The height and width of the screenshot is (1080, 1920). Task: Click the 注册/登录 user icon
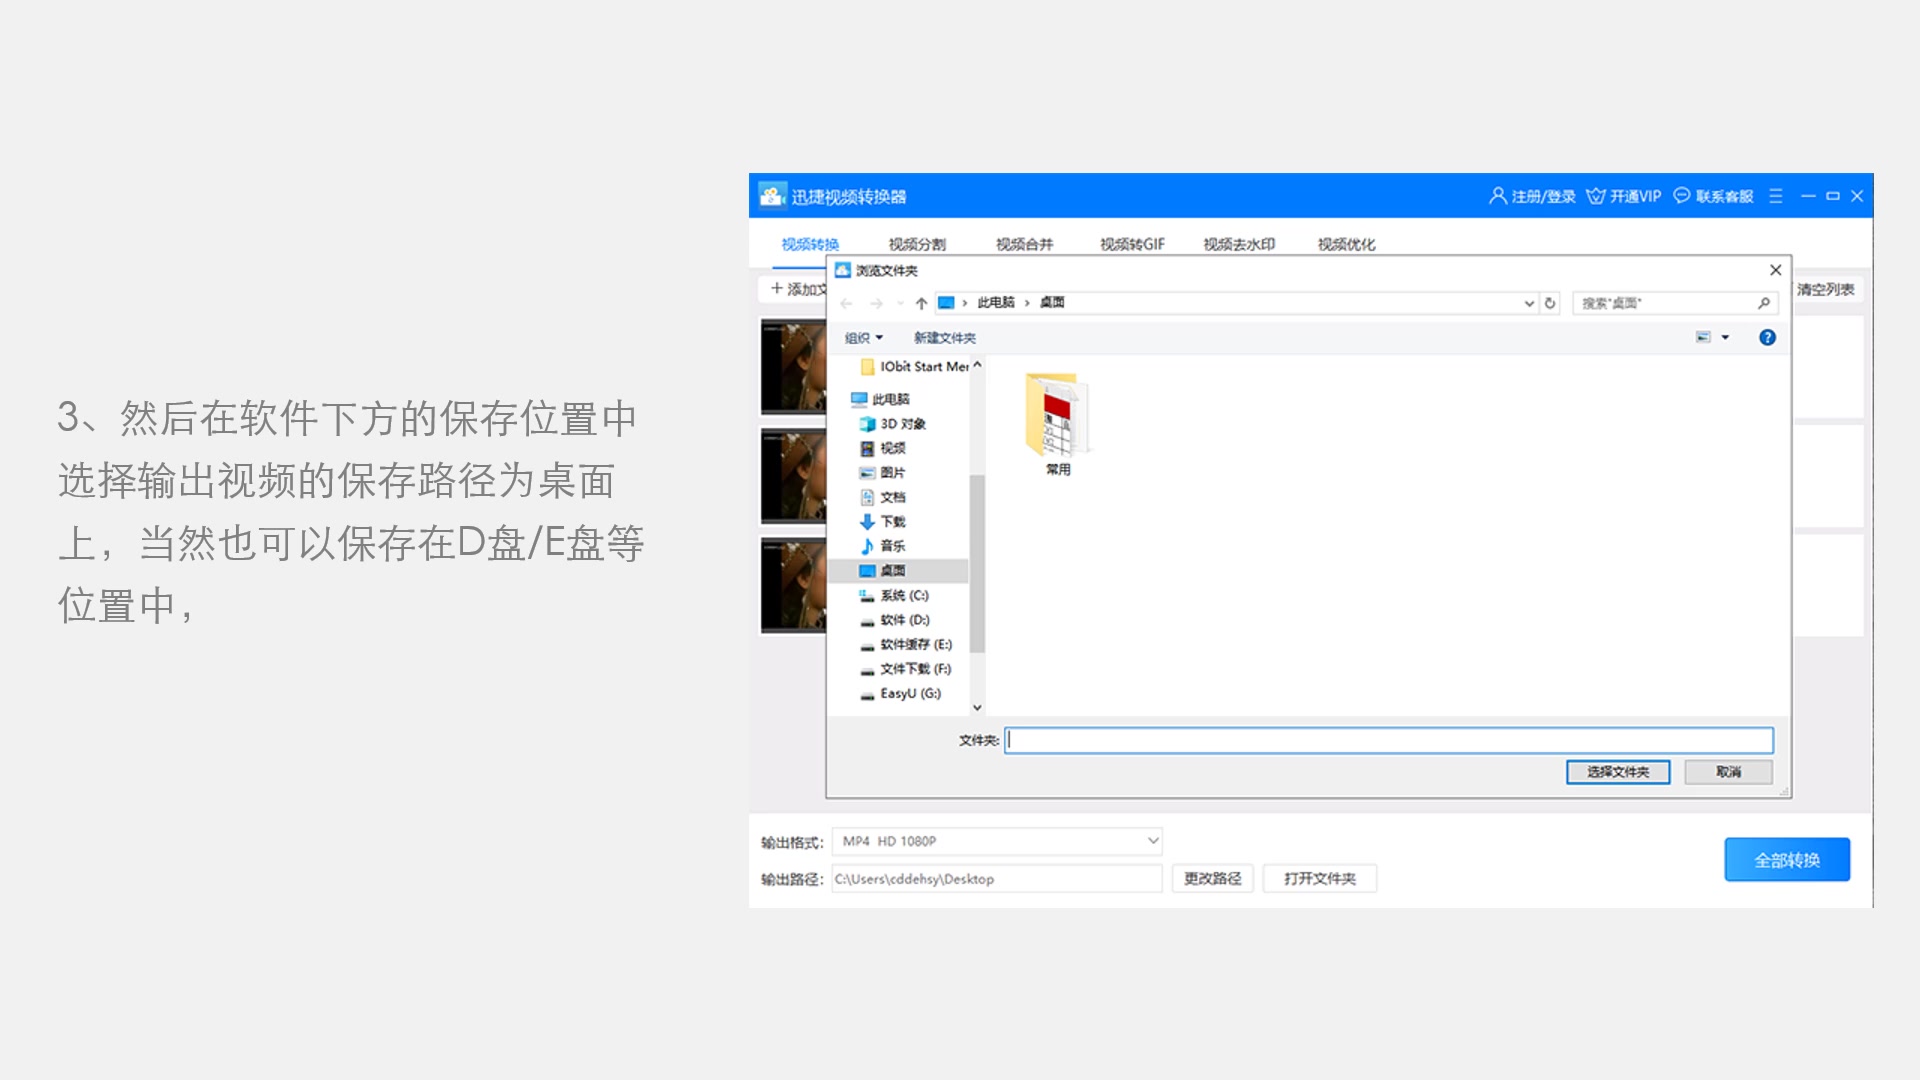pyautogui.click(x=1497, y=196)
